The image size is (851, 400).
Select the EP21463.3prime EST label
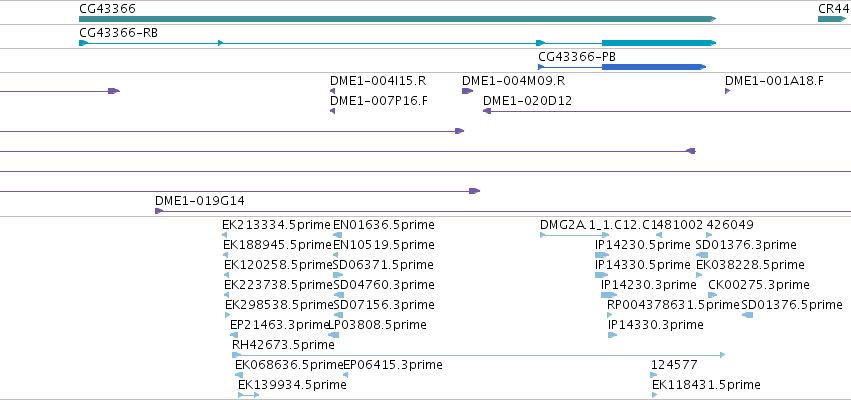click(x=280, y=325)
